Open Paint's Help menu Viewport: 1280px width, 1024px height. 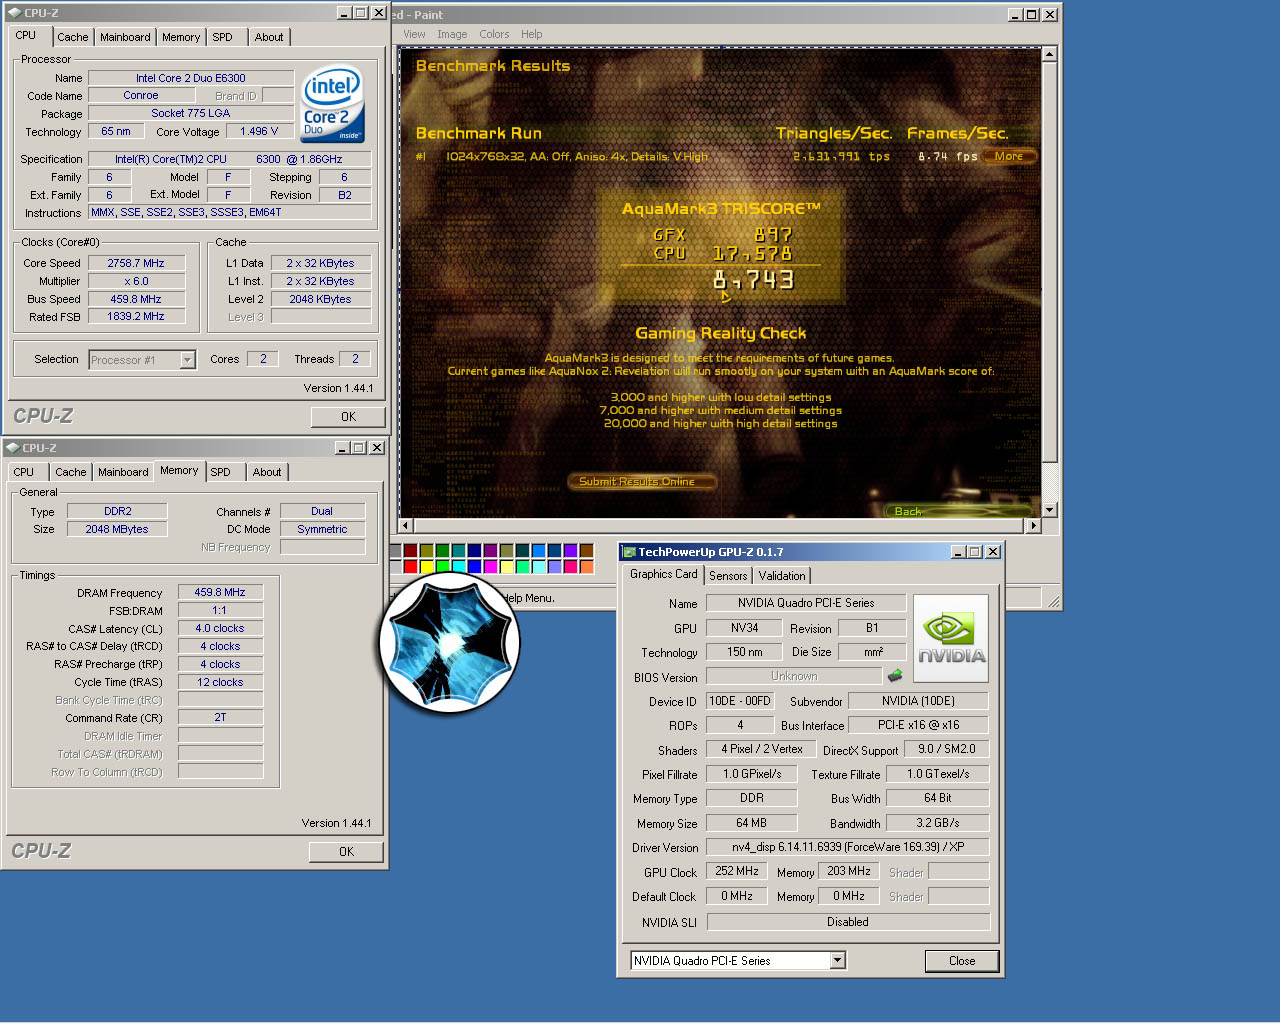point(532,34)
